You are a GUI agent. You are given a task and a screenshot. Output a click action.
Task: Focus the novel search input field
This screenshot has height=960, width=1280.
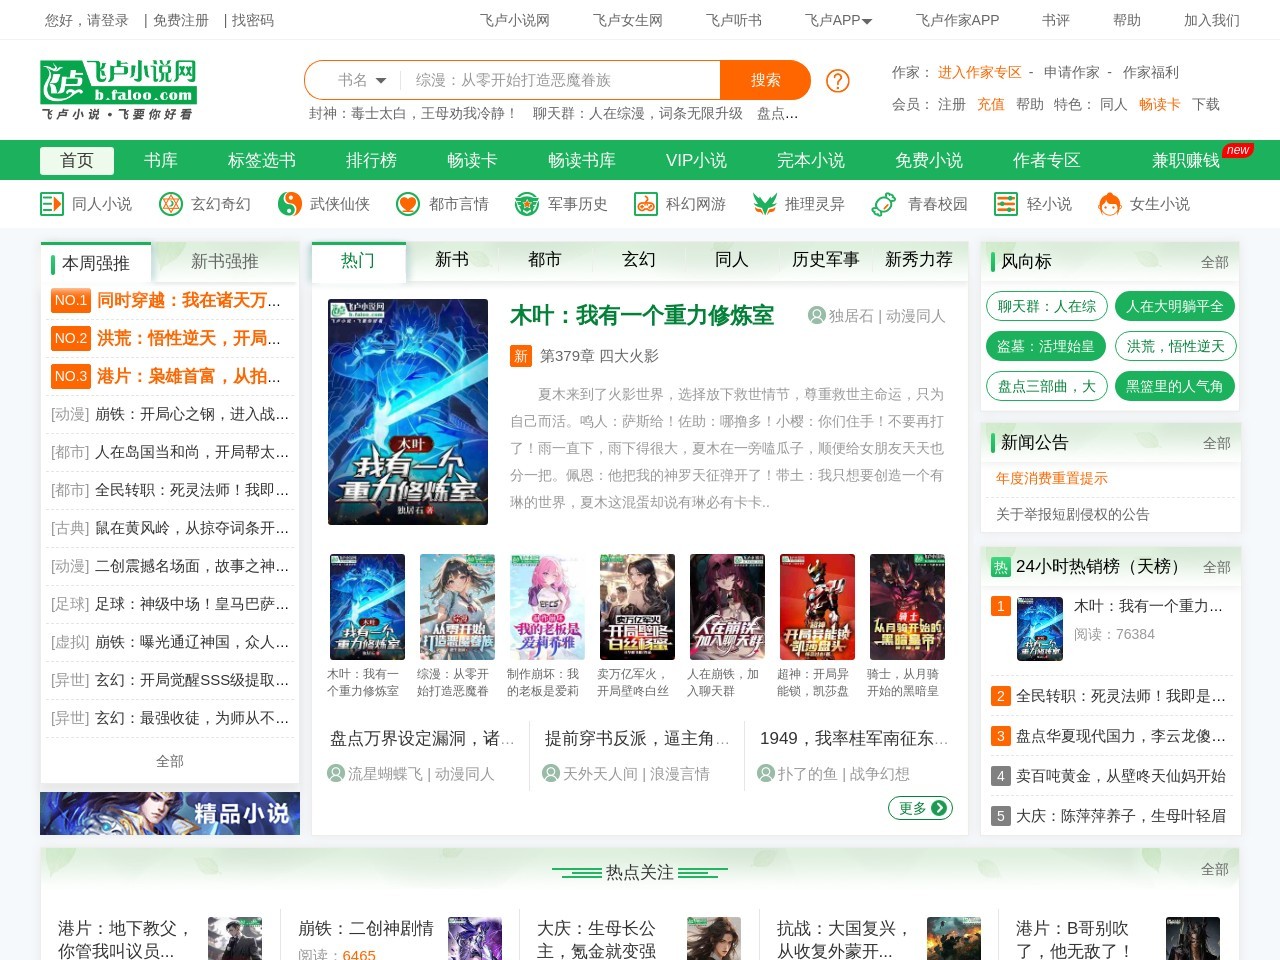tap(559, 80)
